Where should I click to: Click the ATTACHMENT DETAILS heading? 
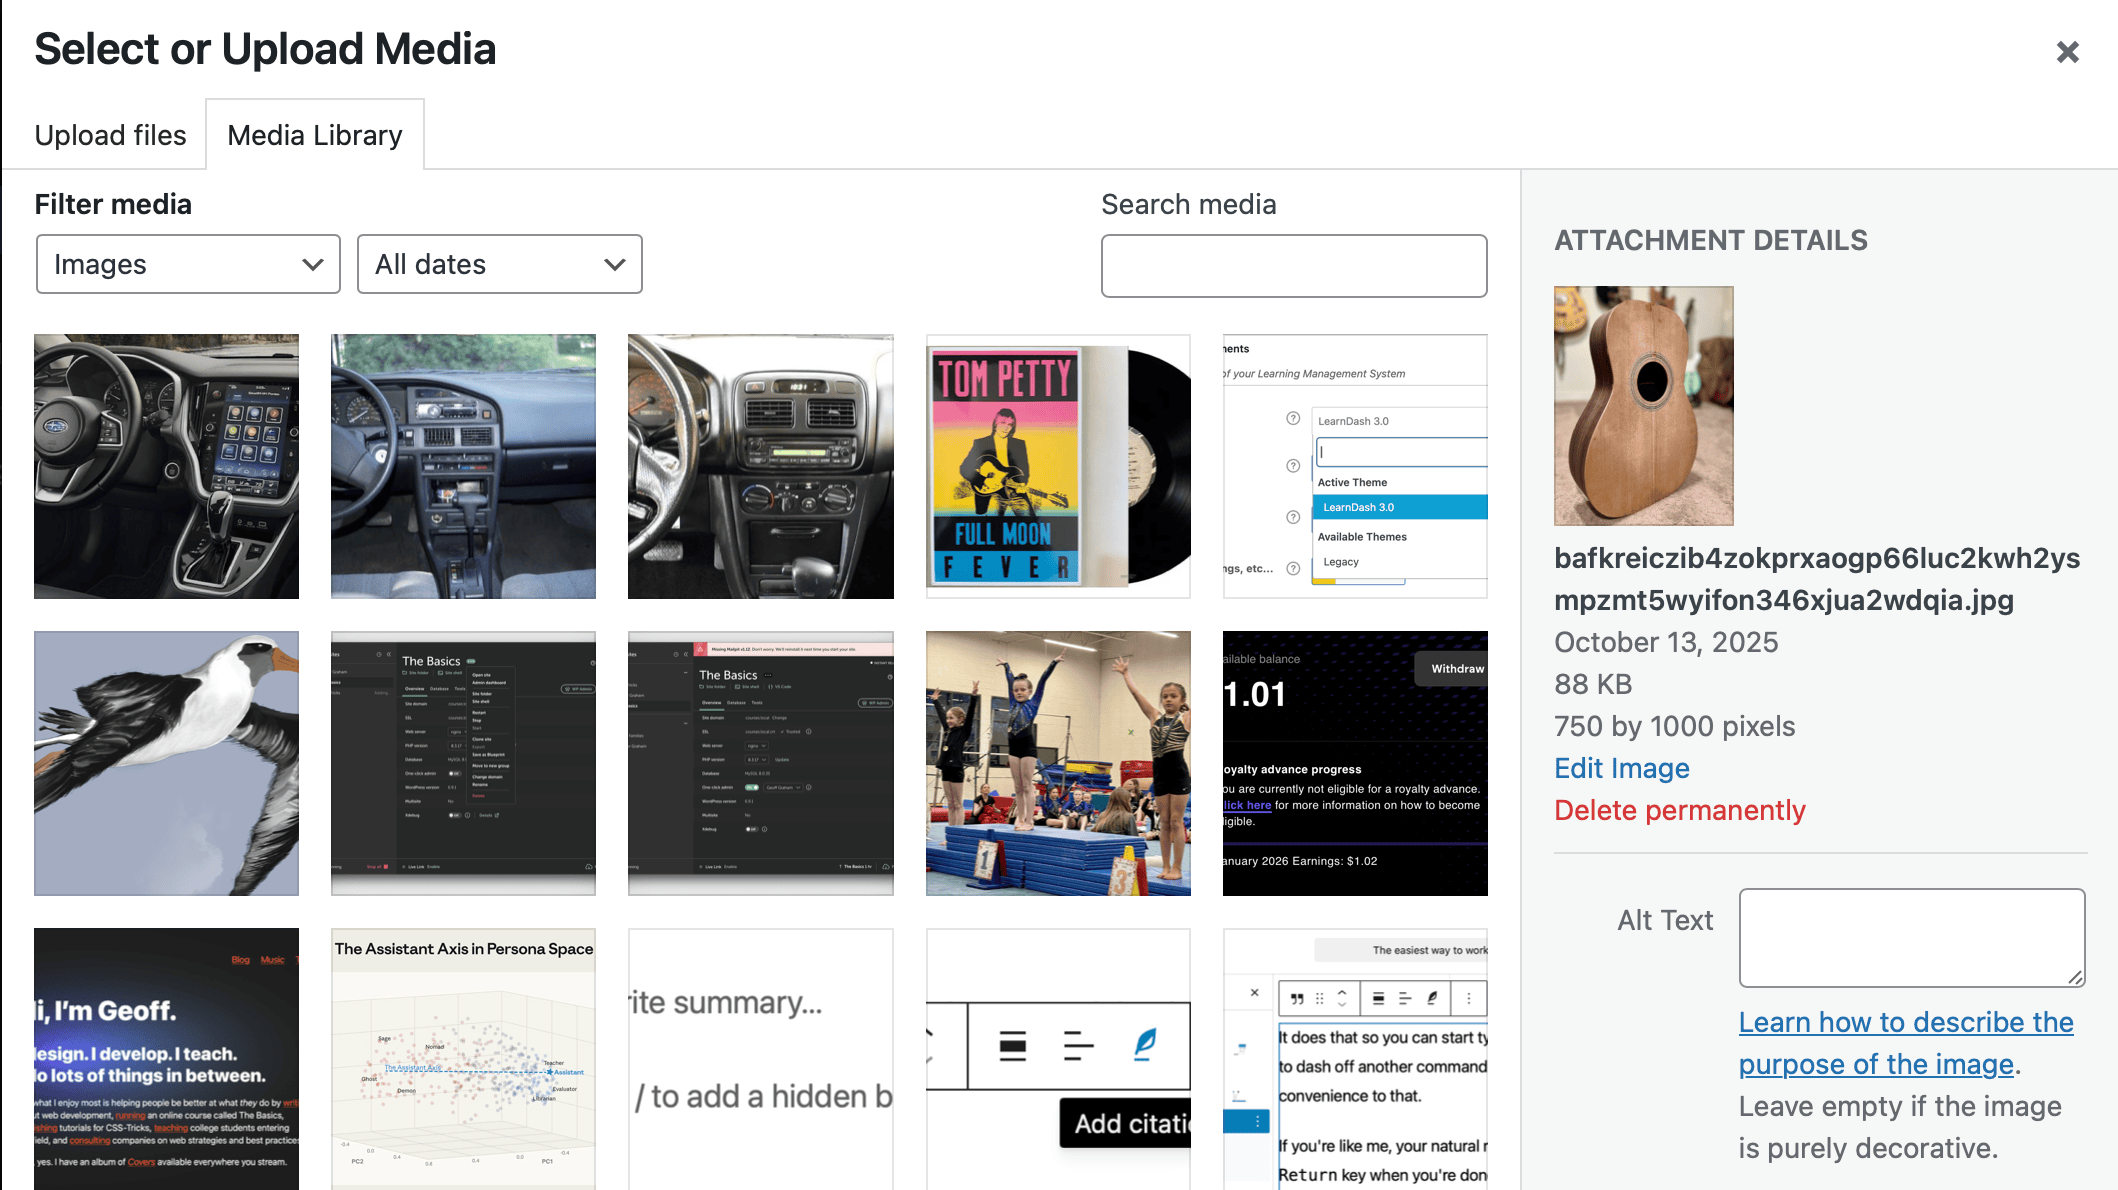point(1710,240)
